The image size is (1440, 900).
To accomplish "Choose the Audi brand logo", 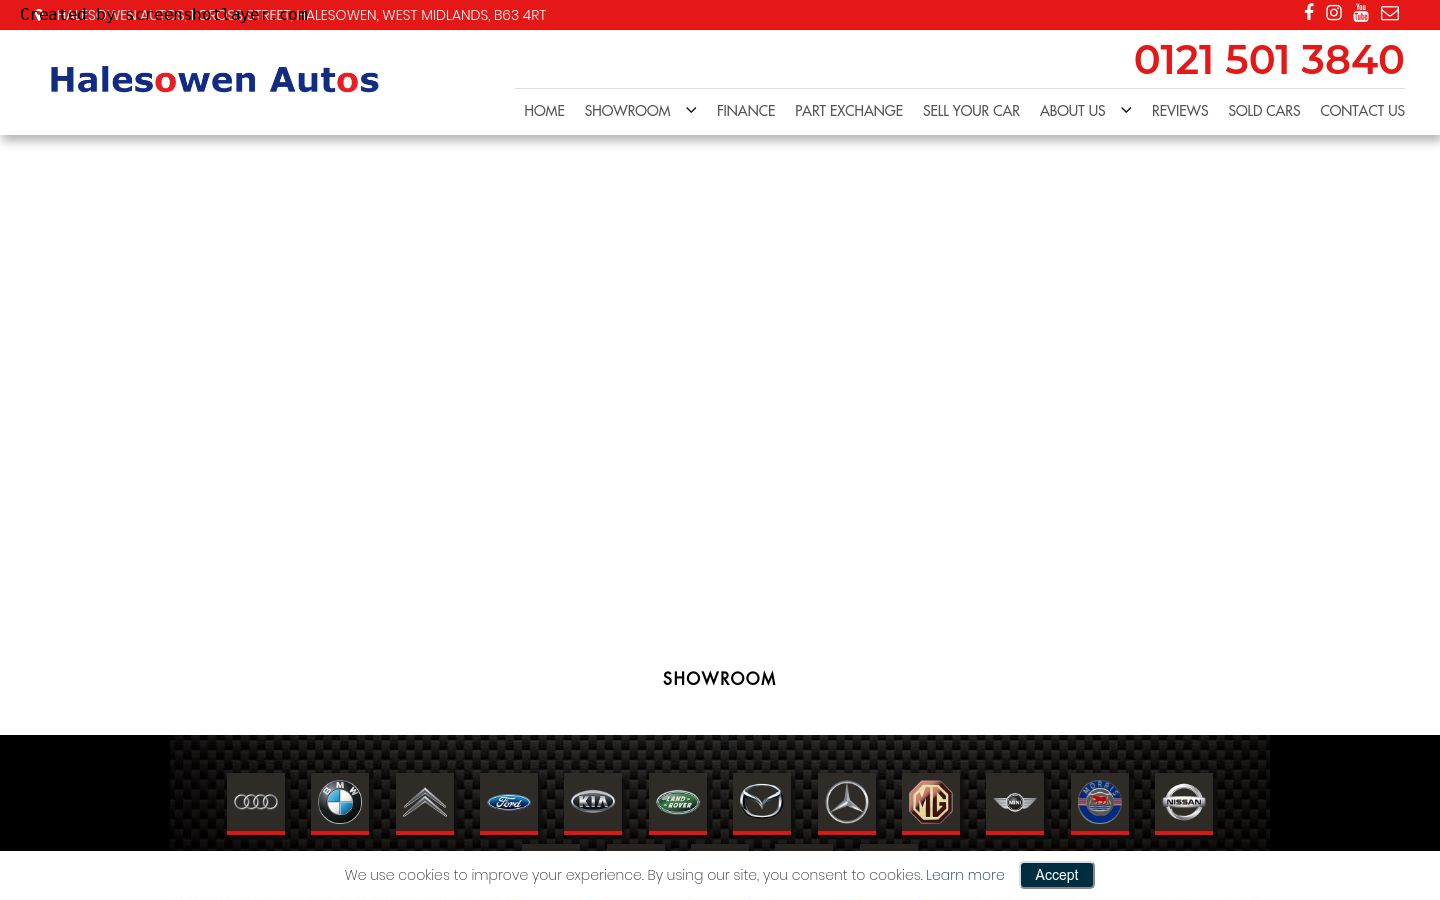I will coord(256,802).
